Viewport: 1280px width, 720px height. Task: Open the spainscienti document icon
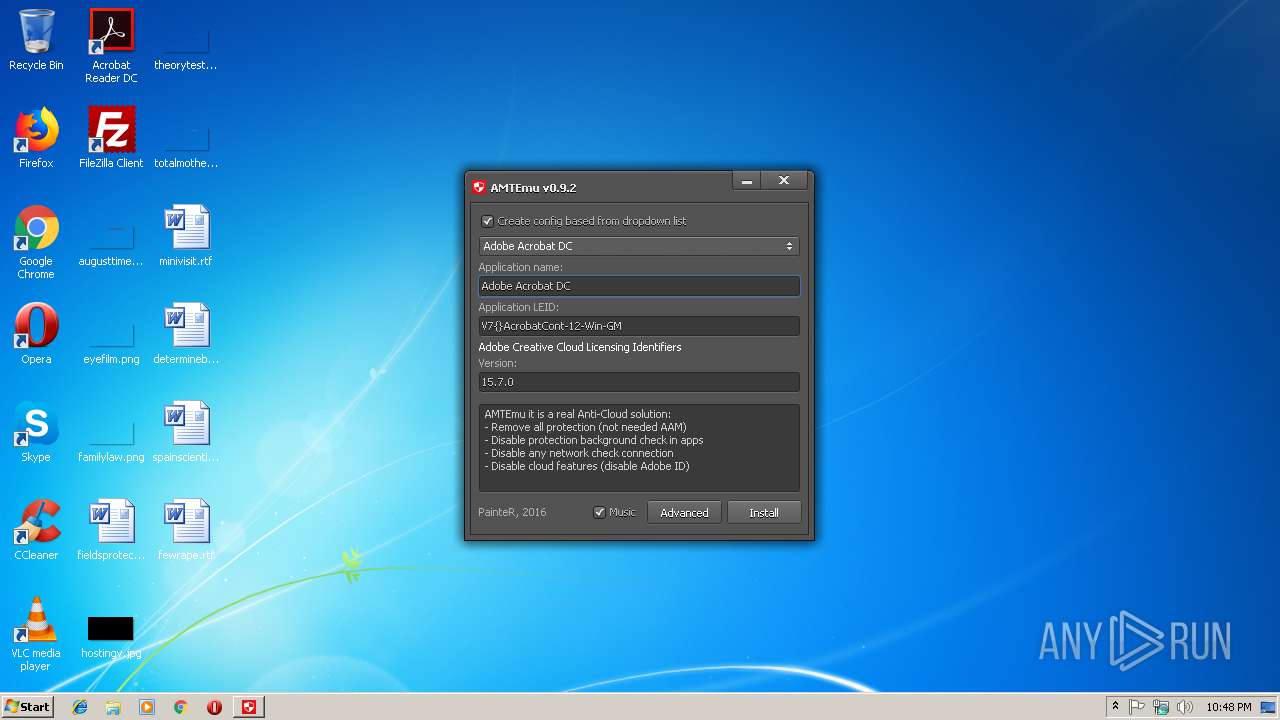point(186,432)
